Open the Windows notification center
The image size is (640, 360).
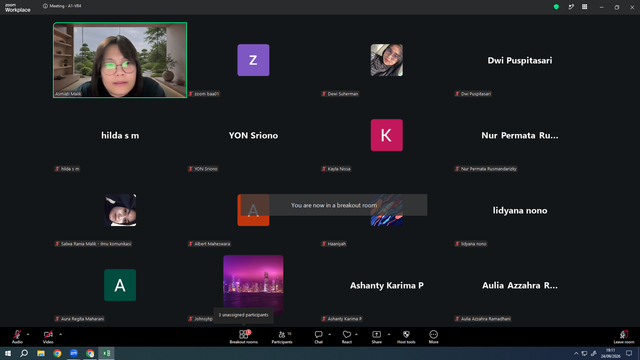click(629, 353)
